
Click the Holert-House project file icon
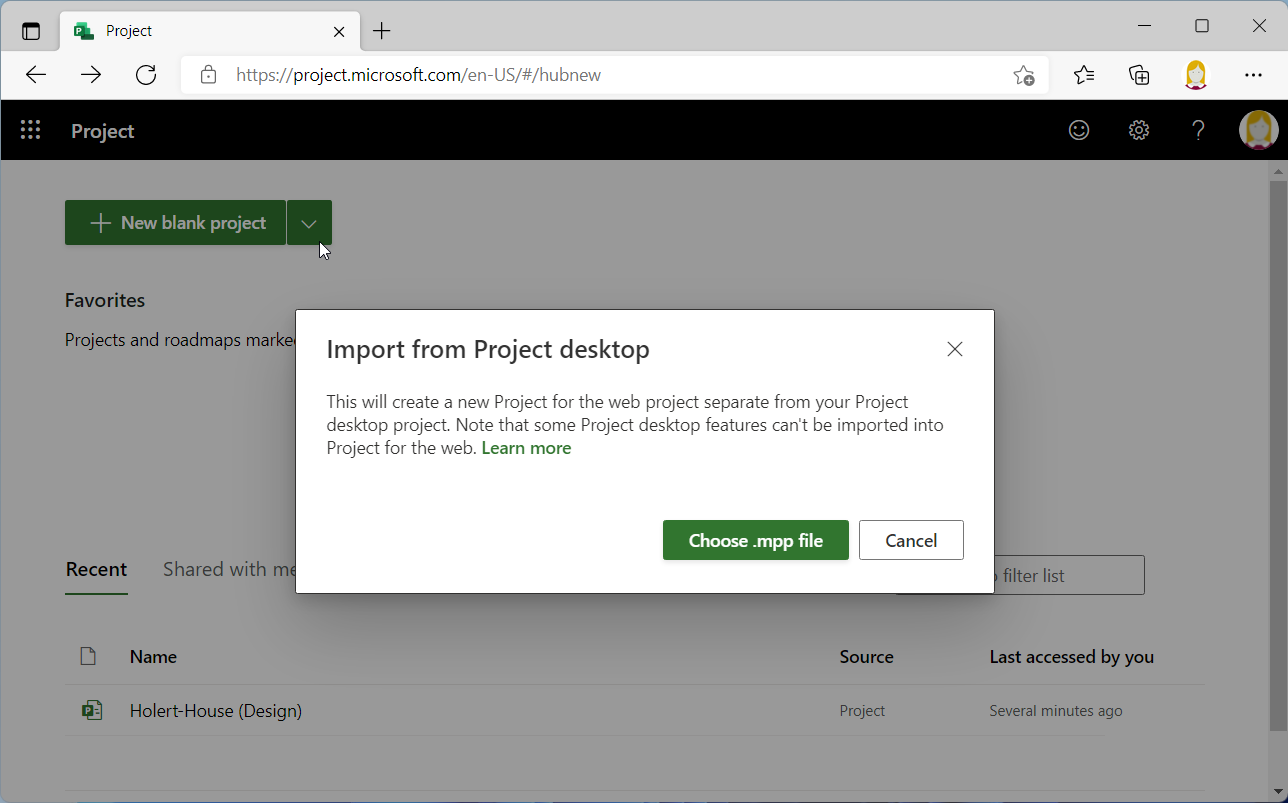(x=92, y=711)
